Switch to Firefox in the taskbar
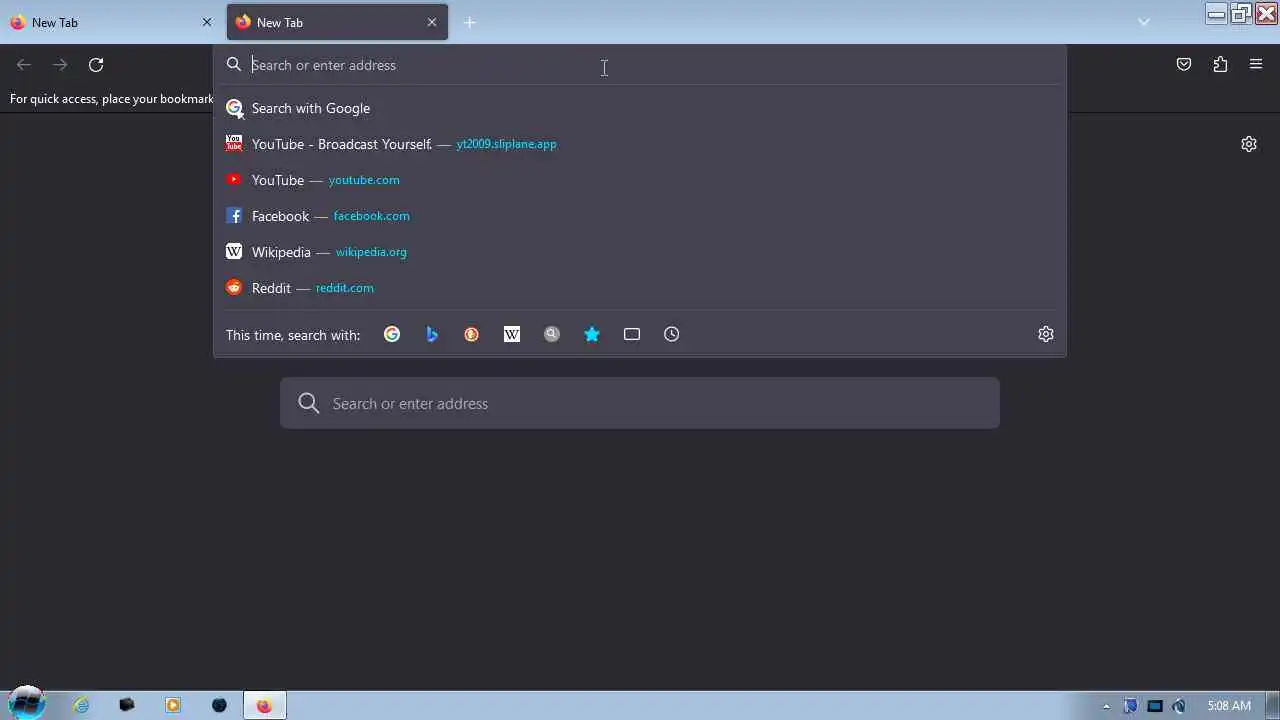This screenshot has width=1280, height=720. coord(264,705)
